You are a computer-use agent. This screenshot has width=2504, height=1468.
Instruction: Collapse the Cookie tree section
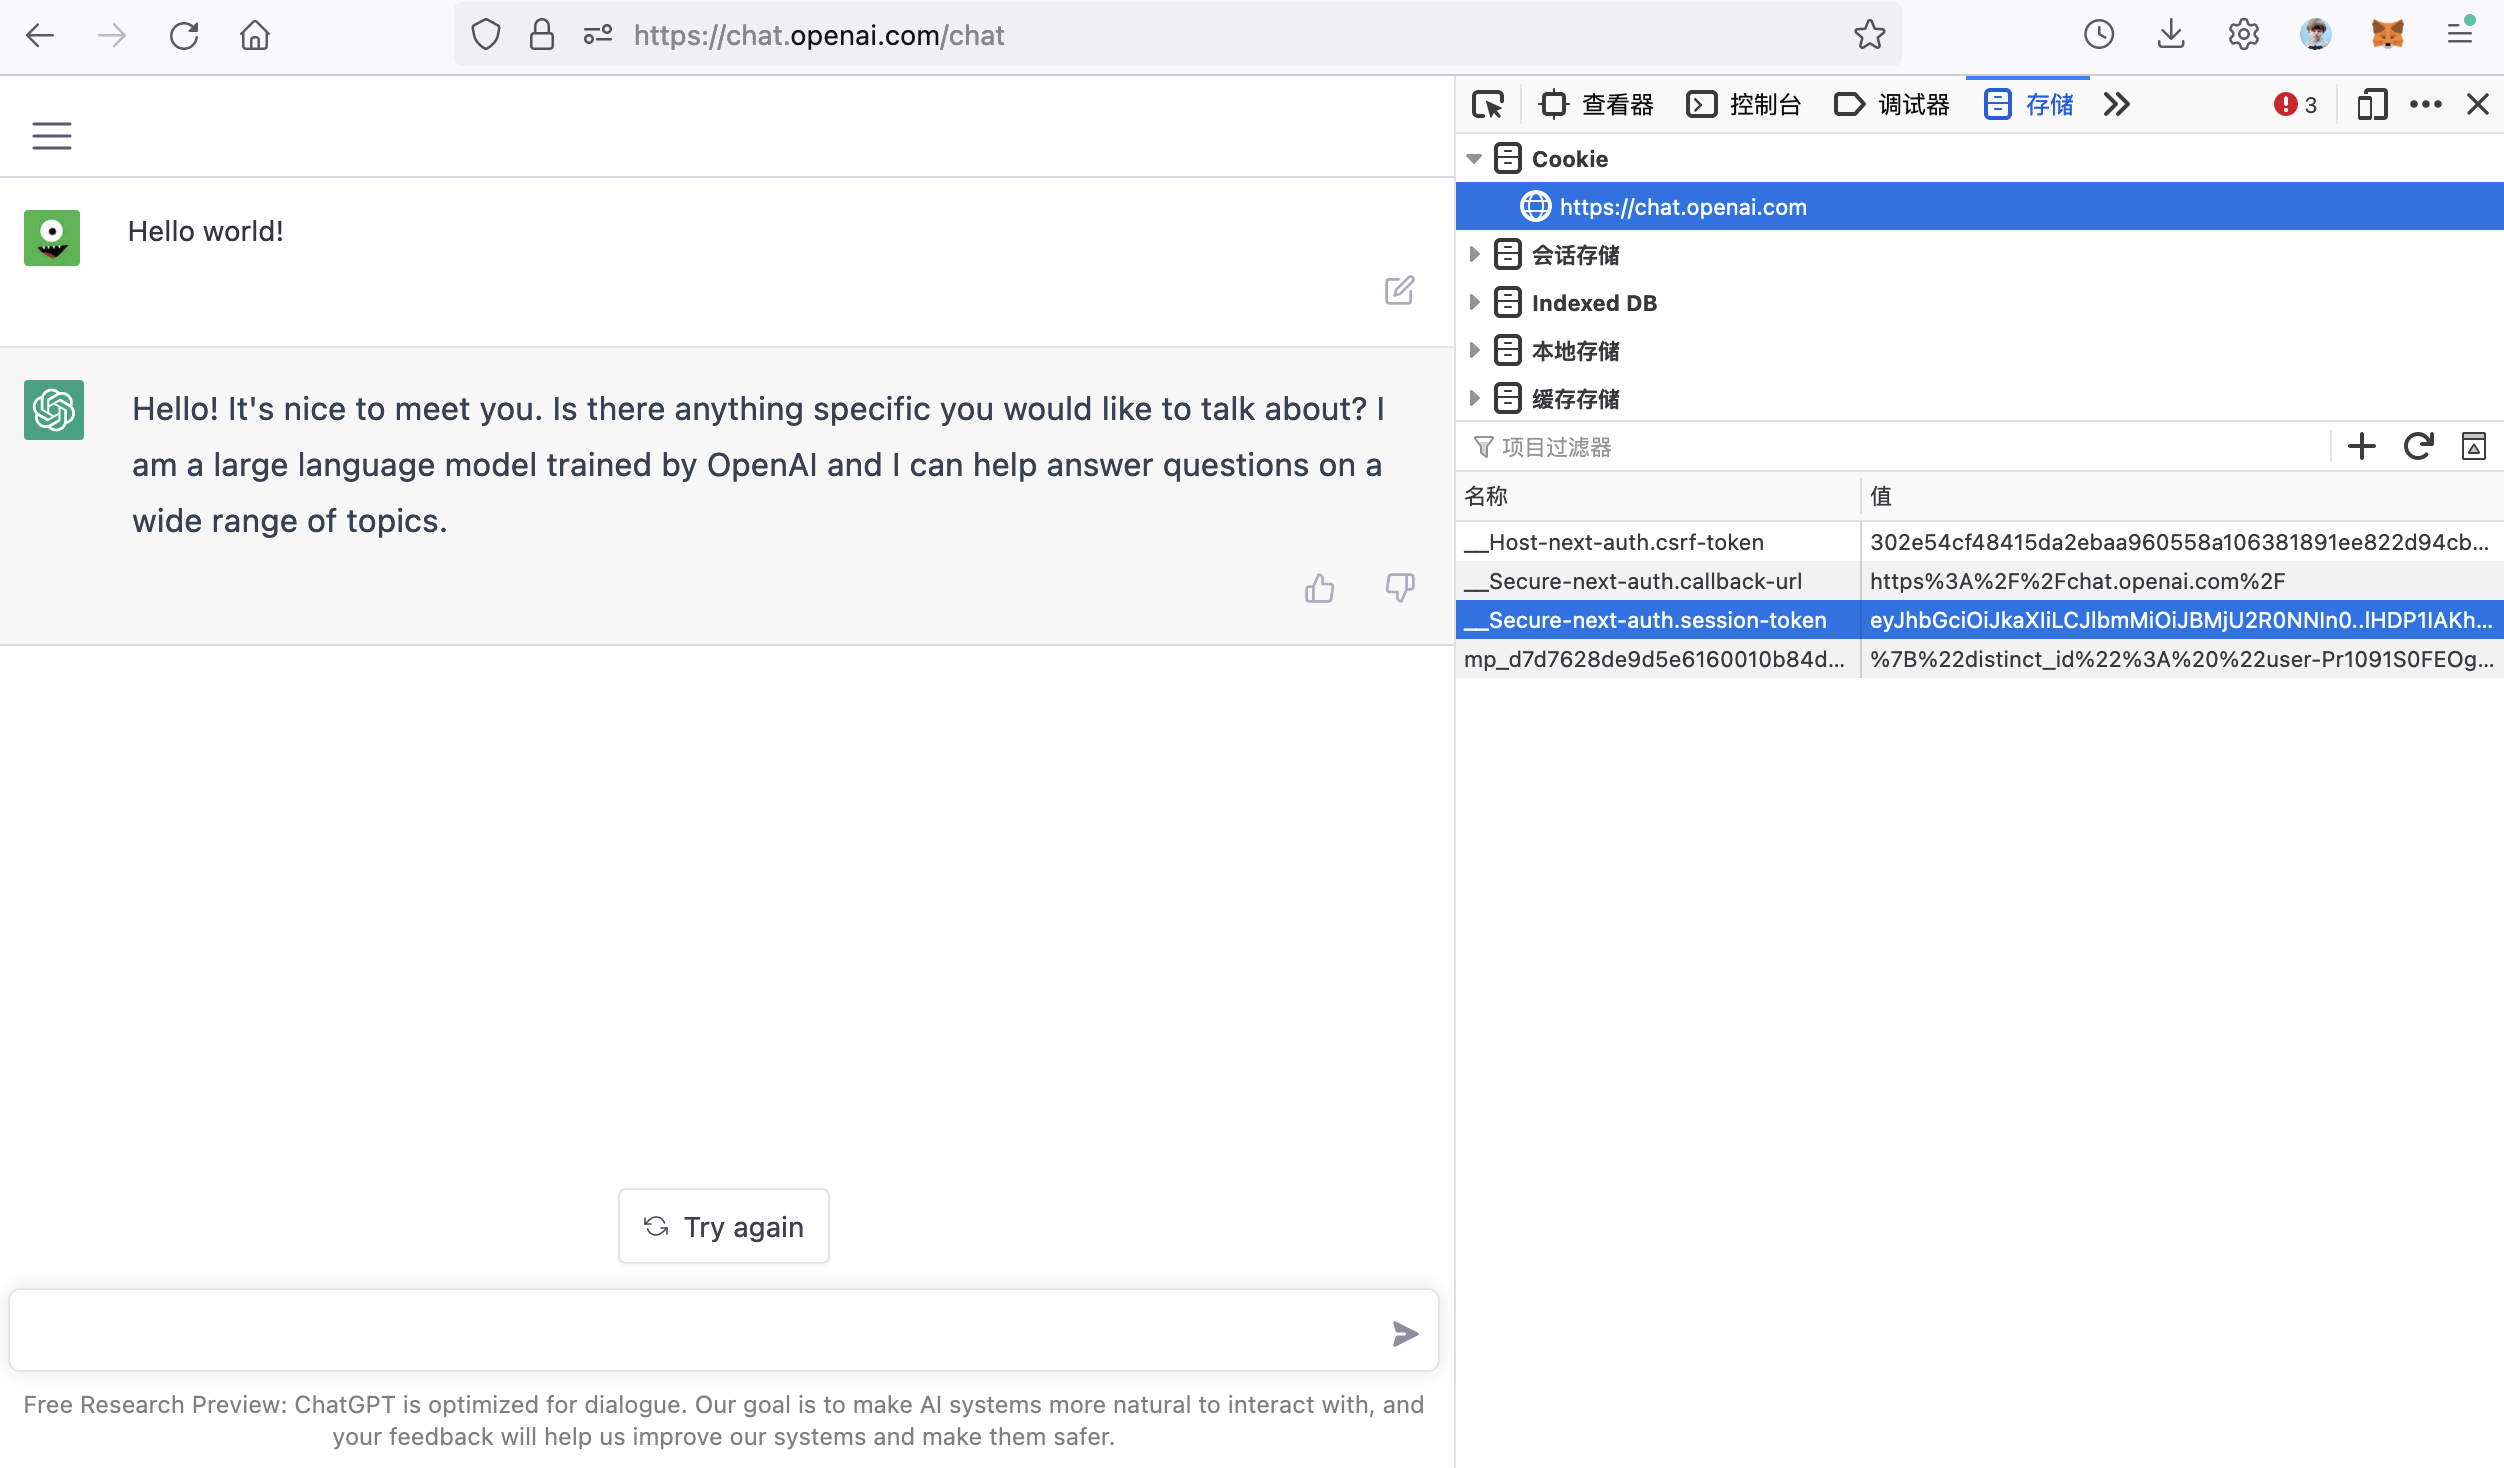tap(1474, 159)
